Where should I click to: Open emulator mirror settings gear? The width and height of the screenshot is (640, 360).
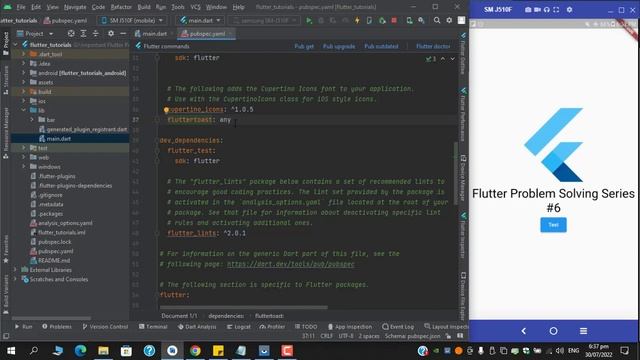point(569,9)
